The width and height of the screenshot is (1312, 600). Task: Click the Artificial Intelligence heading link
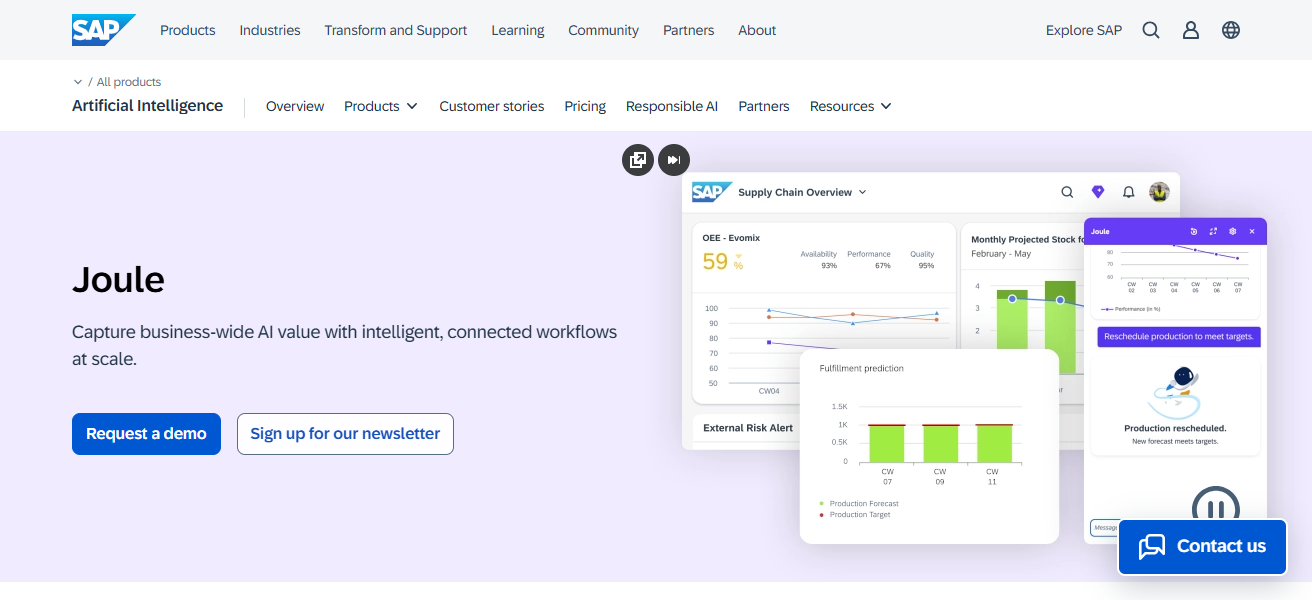(x=148, y=105)
